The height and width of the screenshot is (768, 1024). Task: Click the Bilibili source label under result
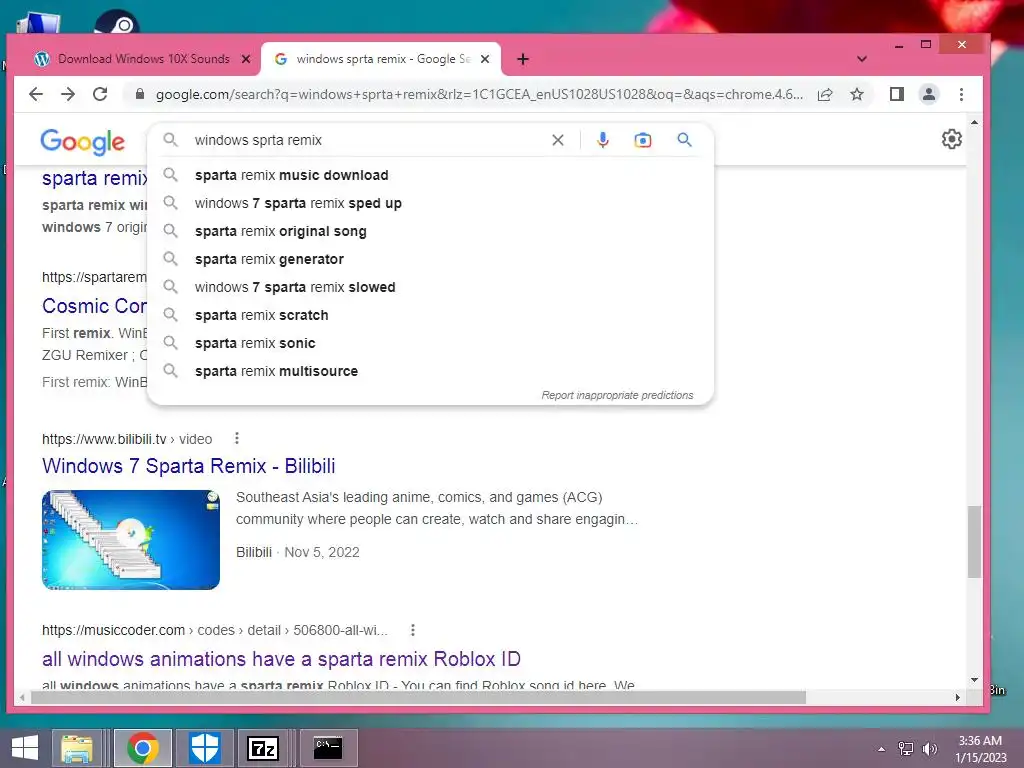tap(254, 552)
